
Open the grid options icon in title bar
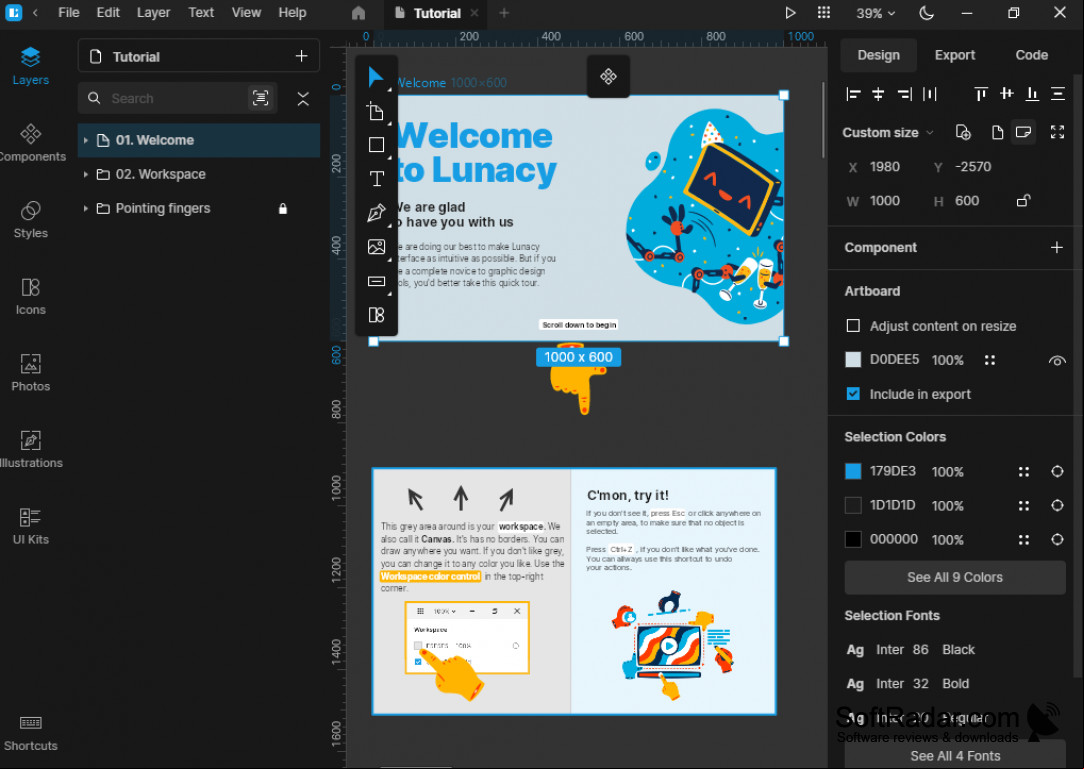(x=823, y=13)
